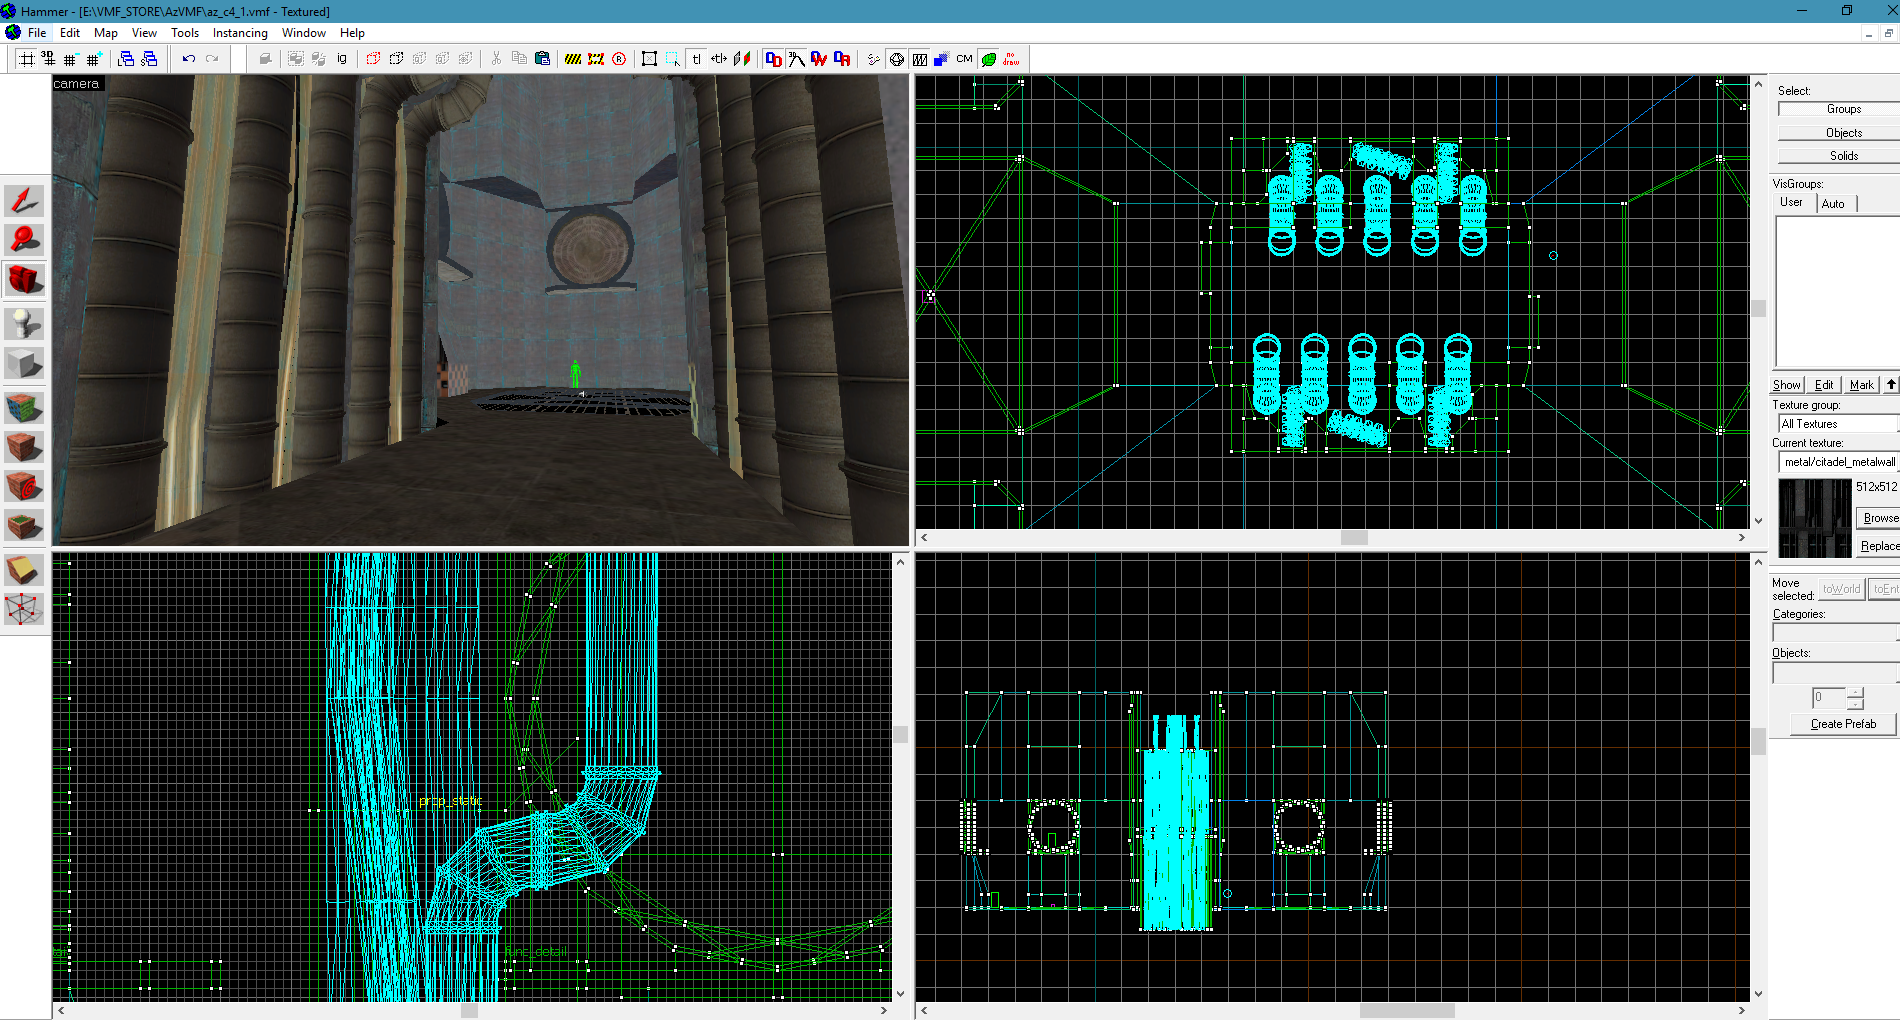1900x1020 pixels.
Task: Click the Create Prefab button
Action: 1843,724
